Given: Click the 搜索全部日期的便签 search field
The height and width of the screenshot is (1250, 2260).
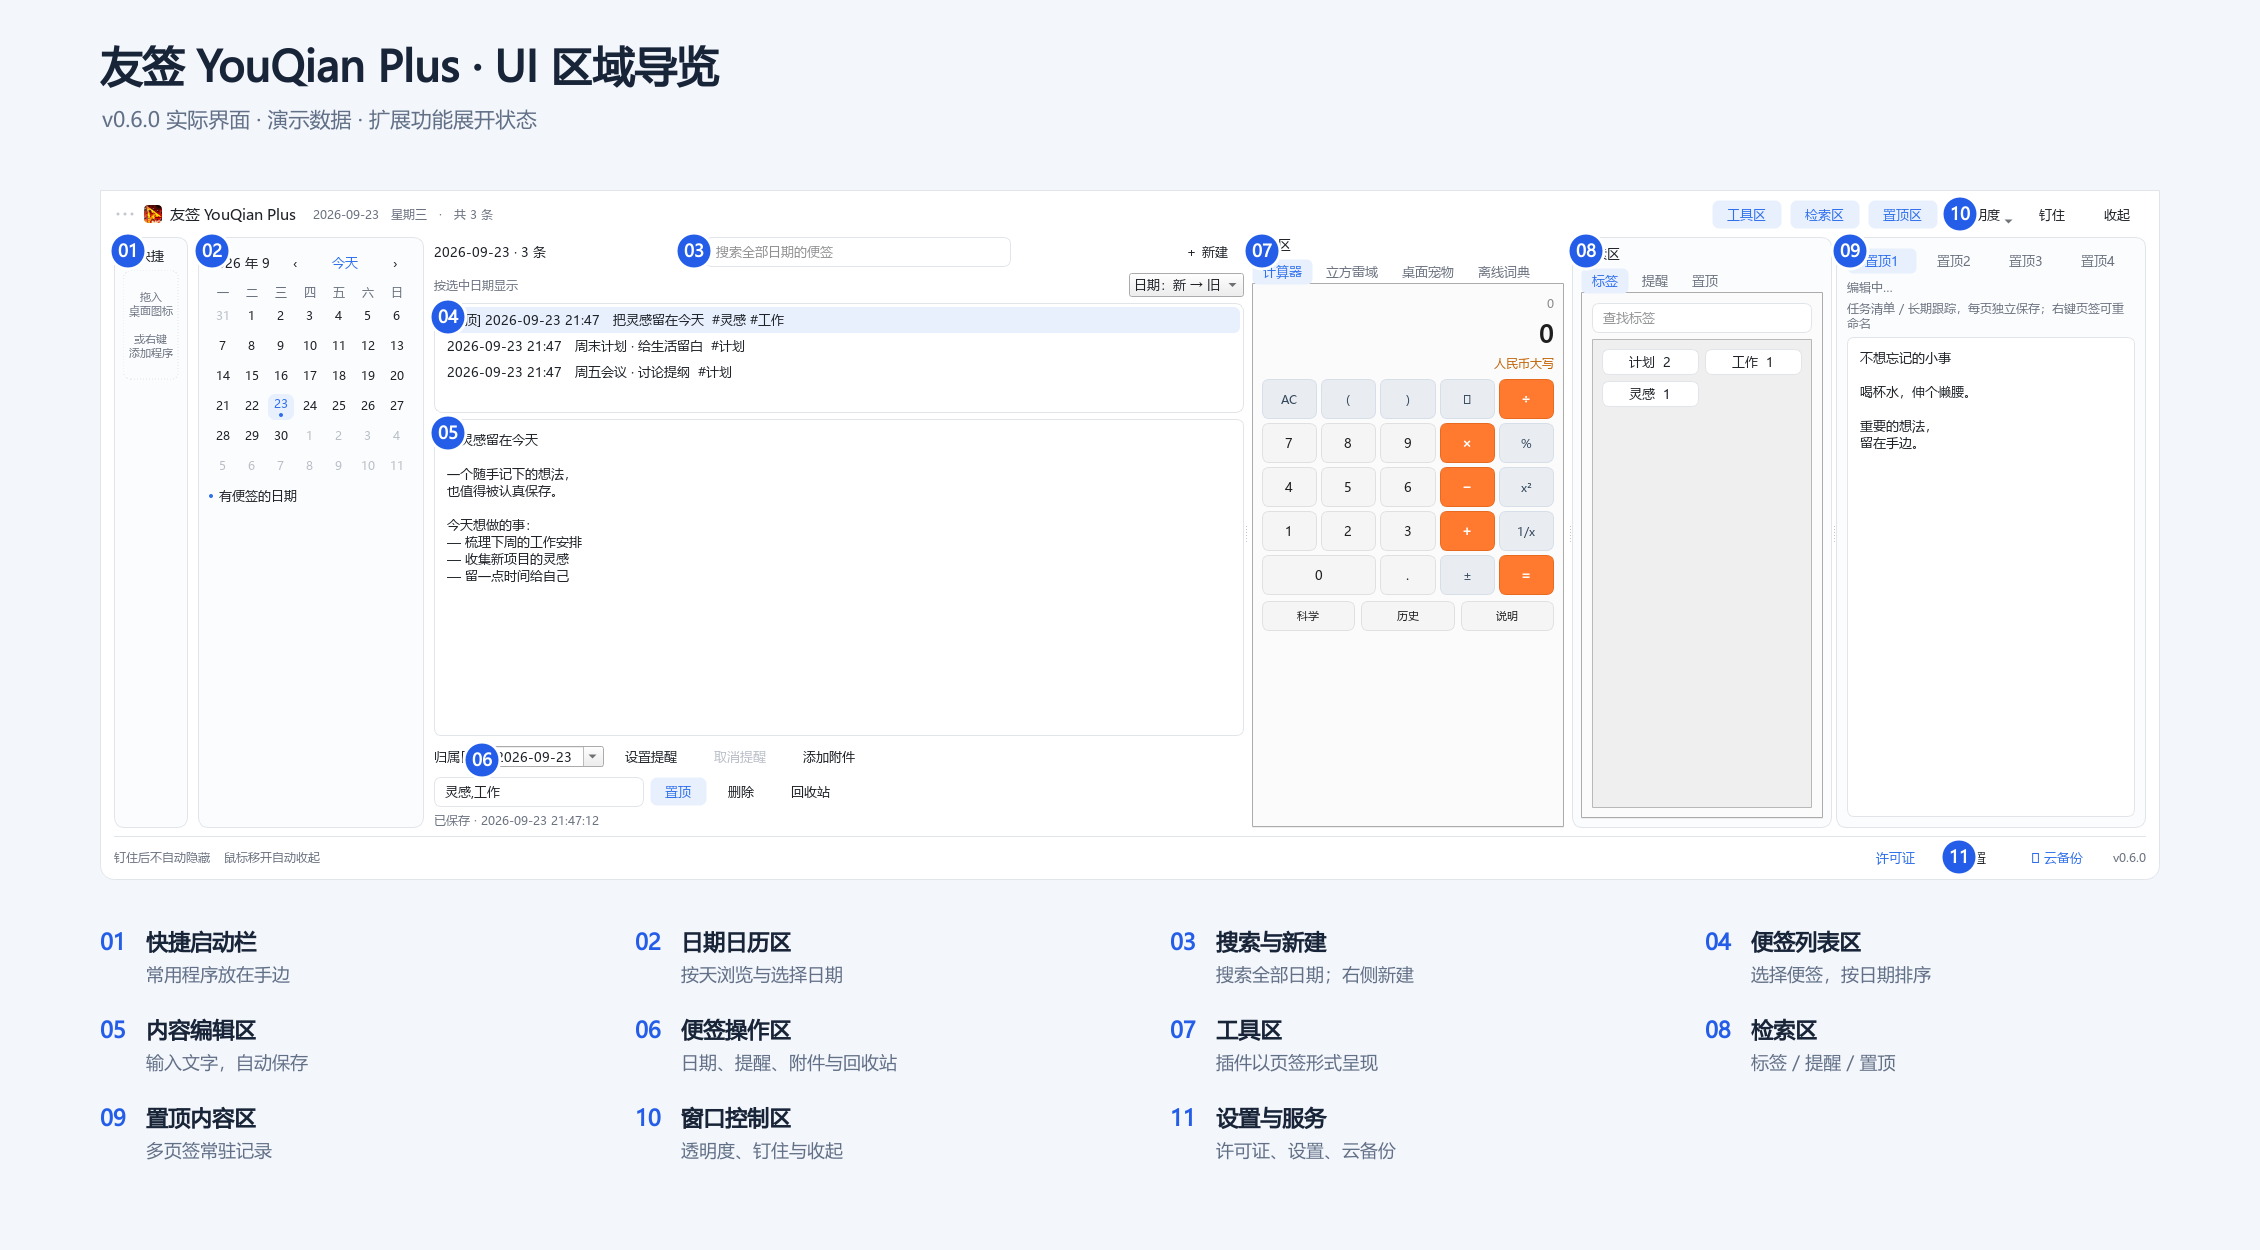Looking at the screenshot, I should 858,252.
